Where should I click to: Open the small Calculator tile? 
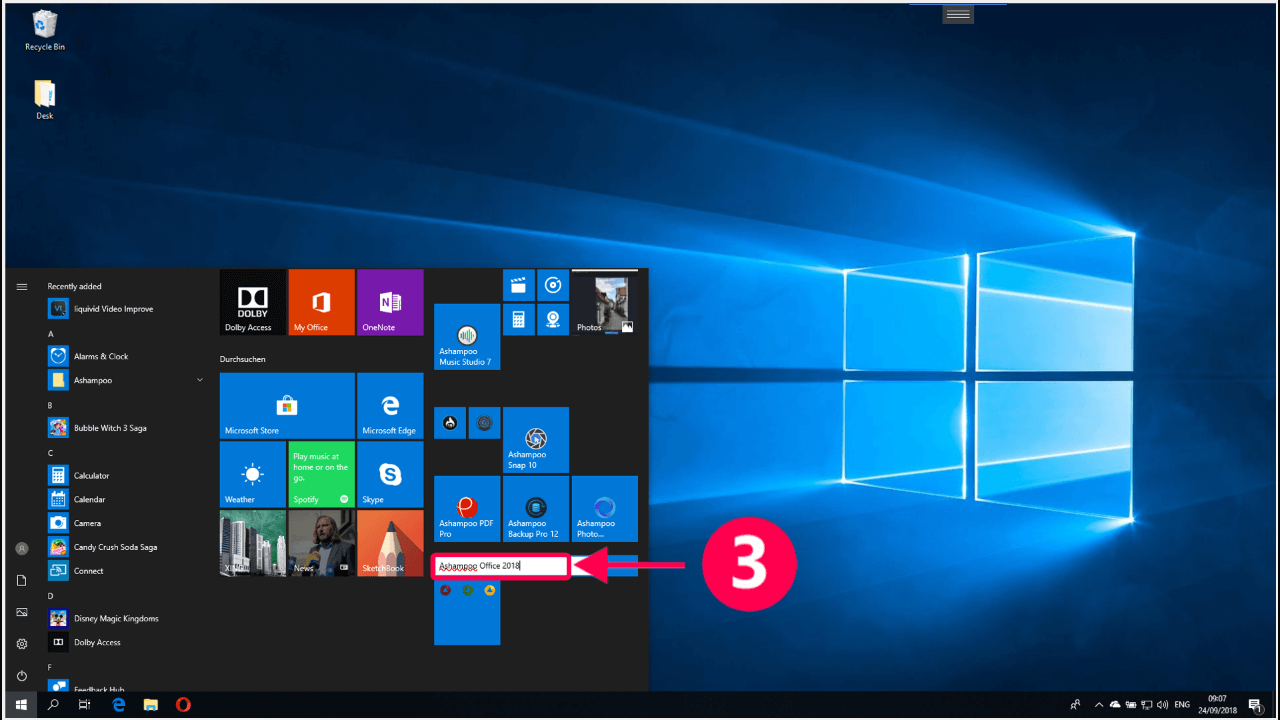pos(518,319)
